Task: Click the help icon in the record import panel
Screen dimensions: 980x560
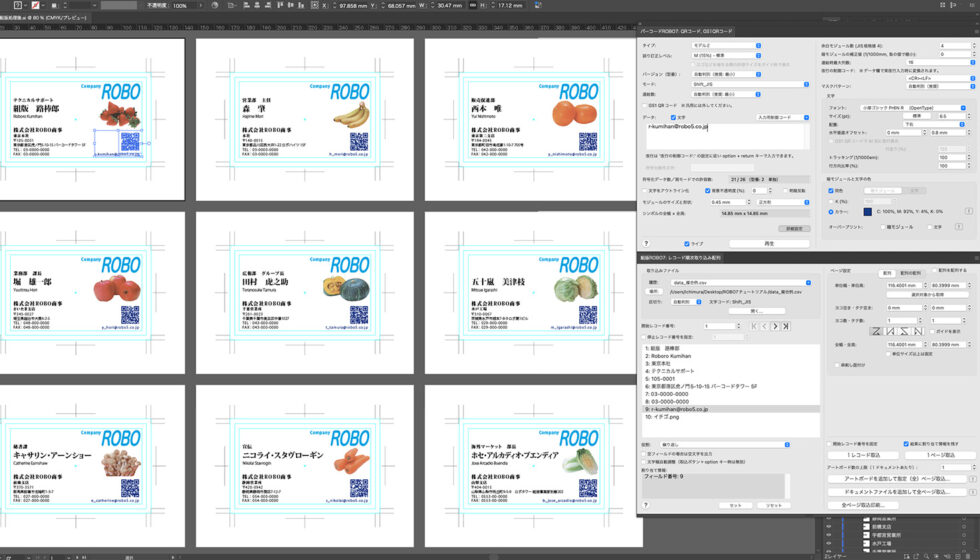Action: coord(646,506)
